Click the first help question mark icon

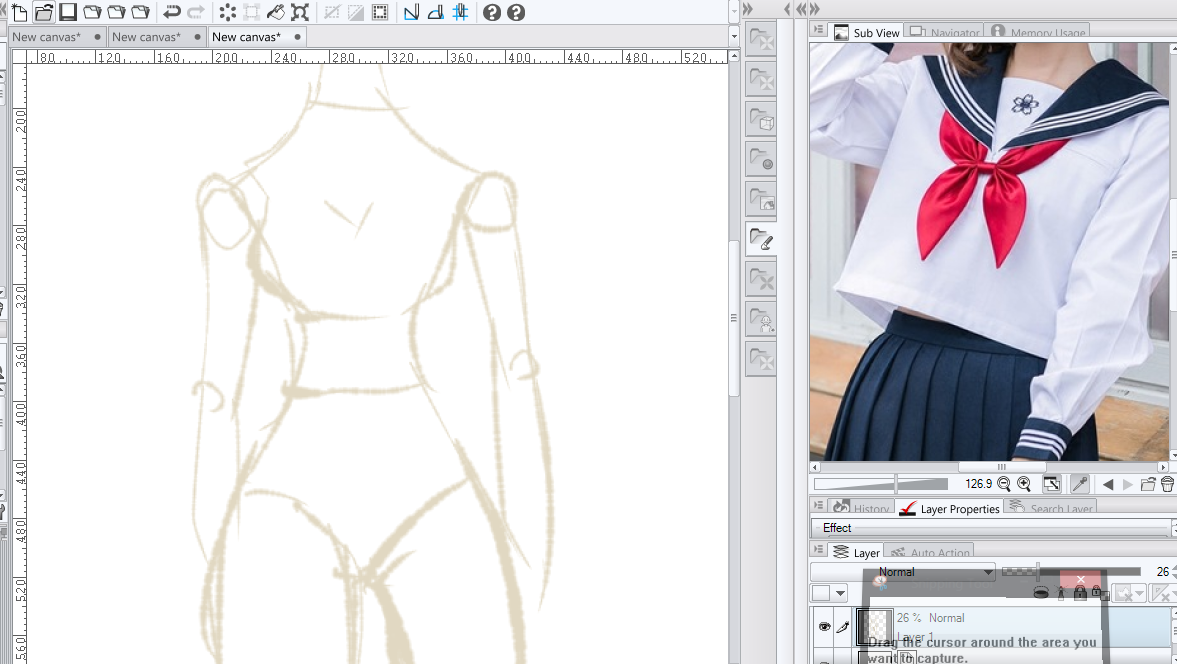492,12
